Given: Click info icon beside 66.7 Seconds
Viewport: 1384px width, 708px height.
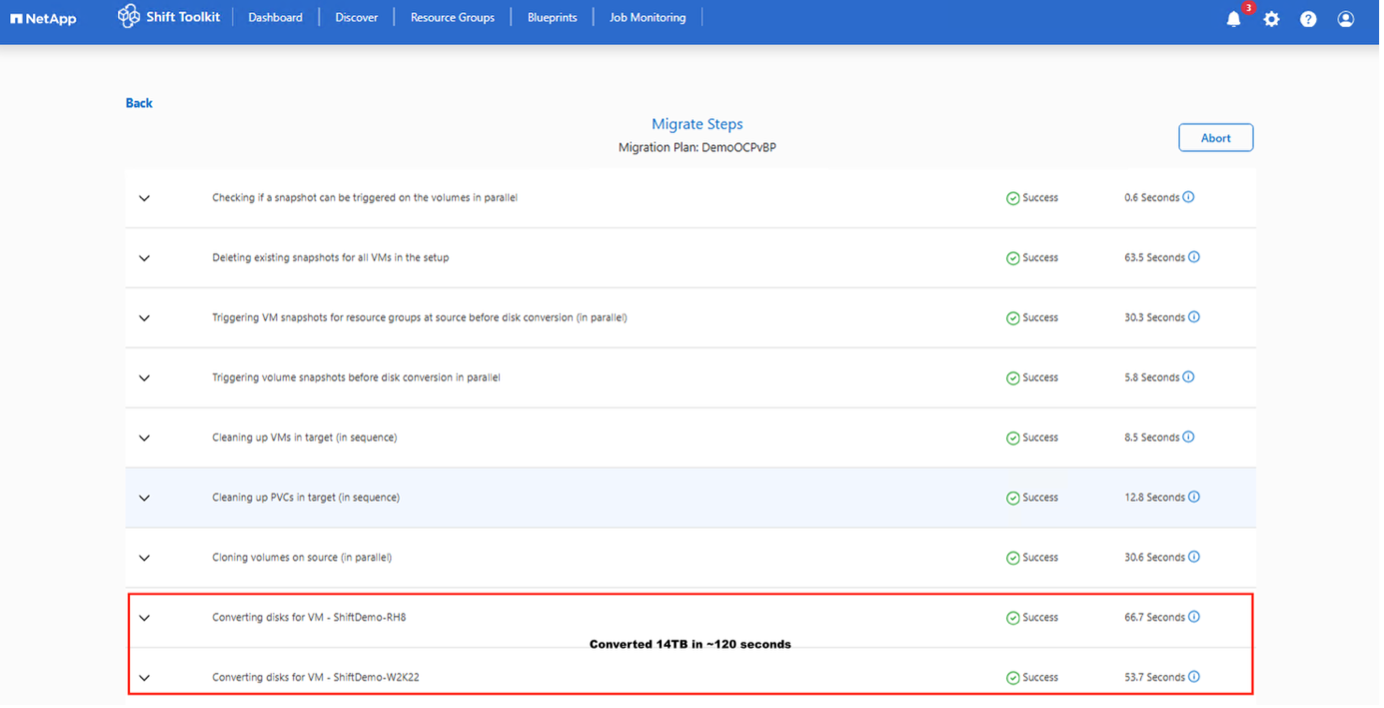Looking at the screenshot, I should coord(1193,617).
